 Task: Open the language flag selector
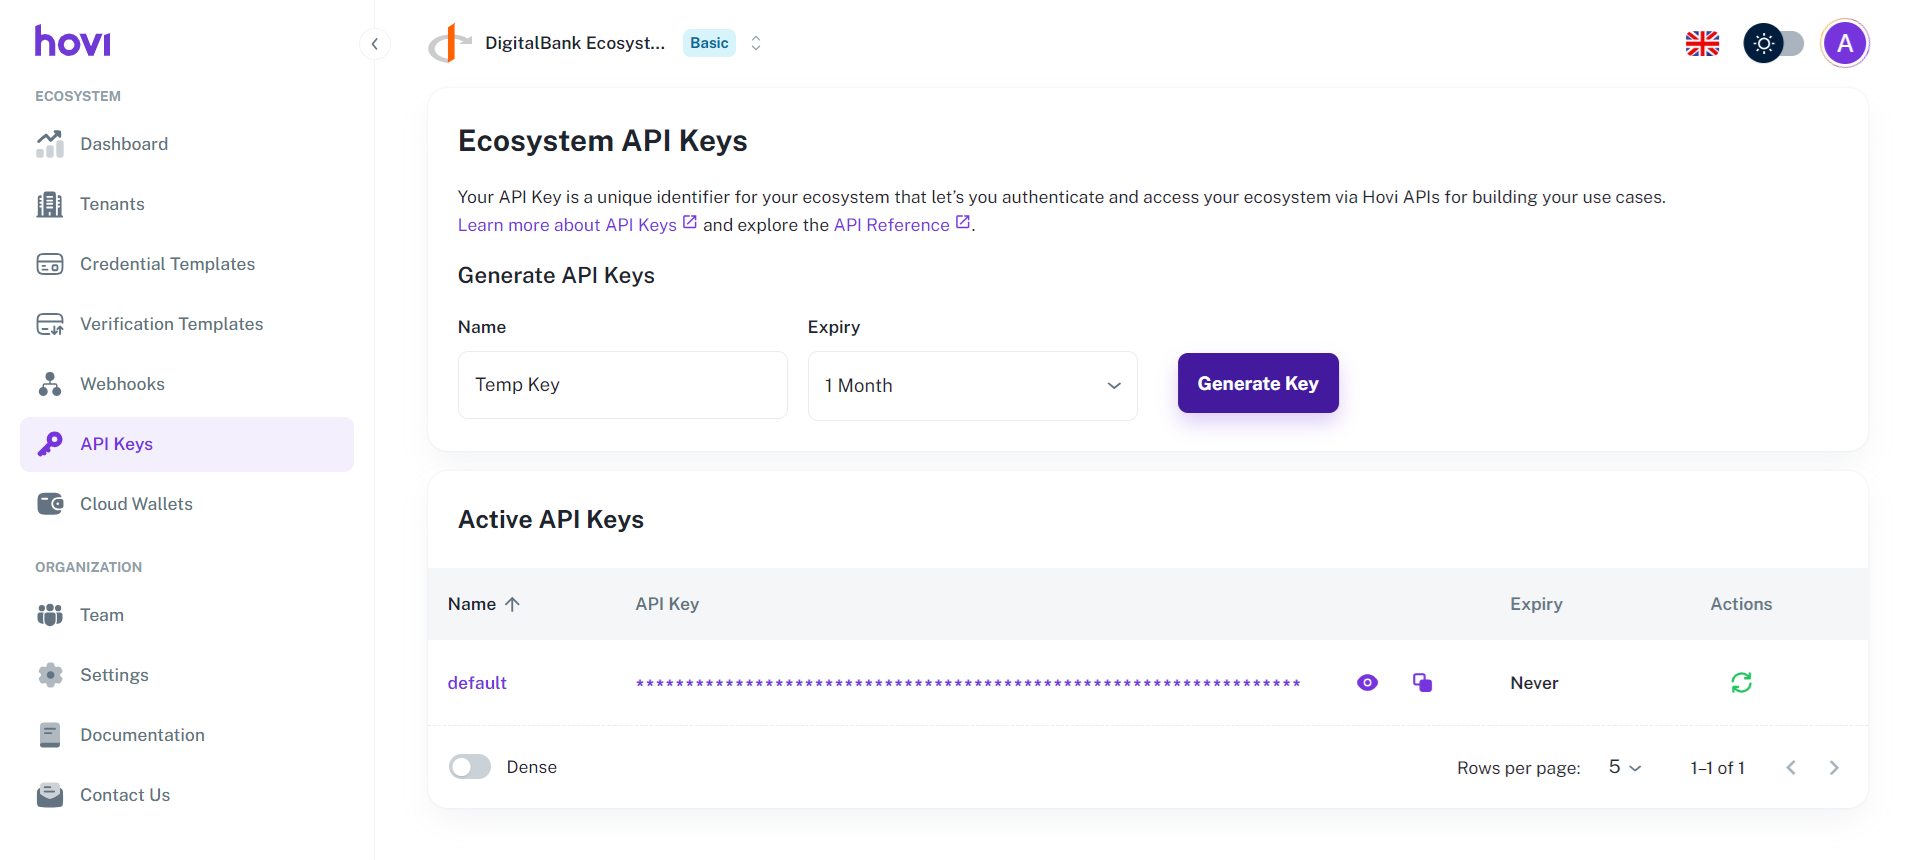point(1701,44)
